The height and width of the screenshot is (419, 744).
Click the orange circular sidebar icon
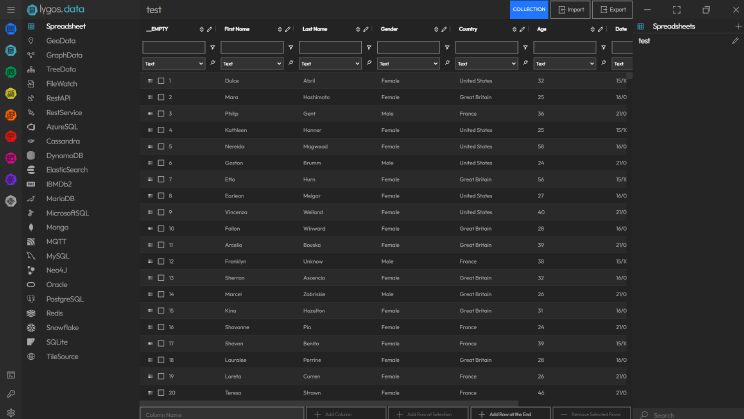pyautogui.click(x=10, y=115)
